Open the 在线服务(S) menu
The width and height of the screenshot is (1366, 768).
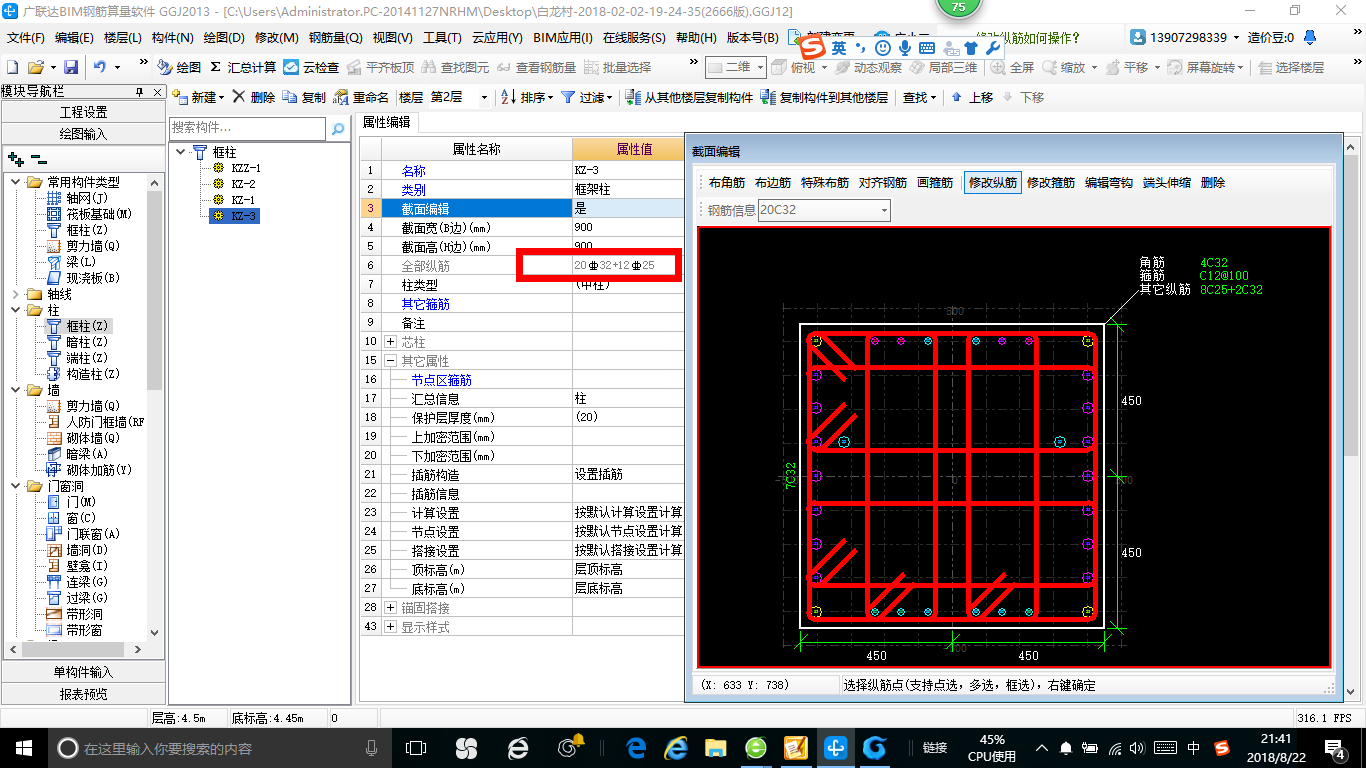click(634, 38)
